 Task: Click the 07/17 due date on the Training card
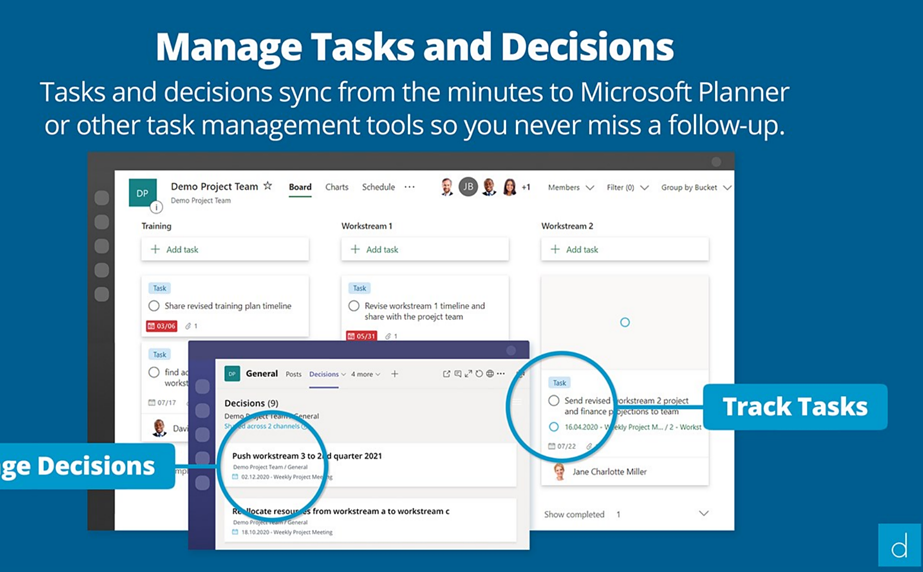[x=162, y=403]
